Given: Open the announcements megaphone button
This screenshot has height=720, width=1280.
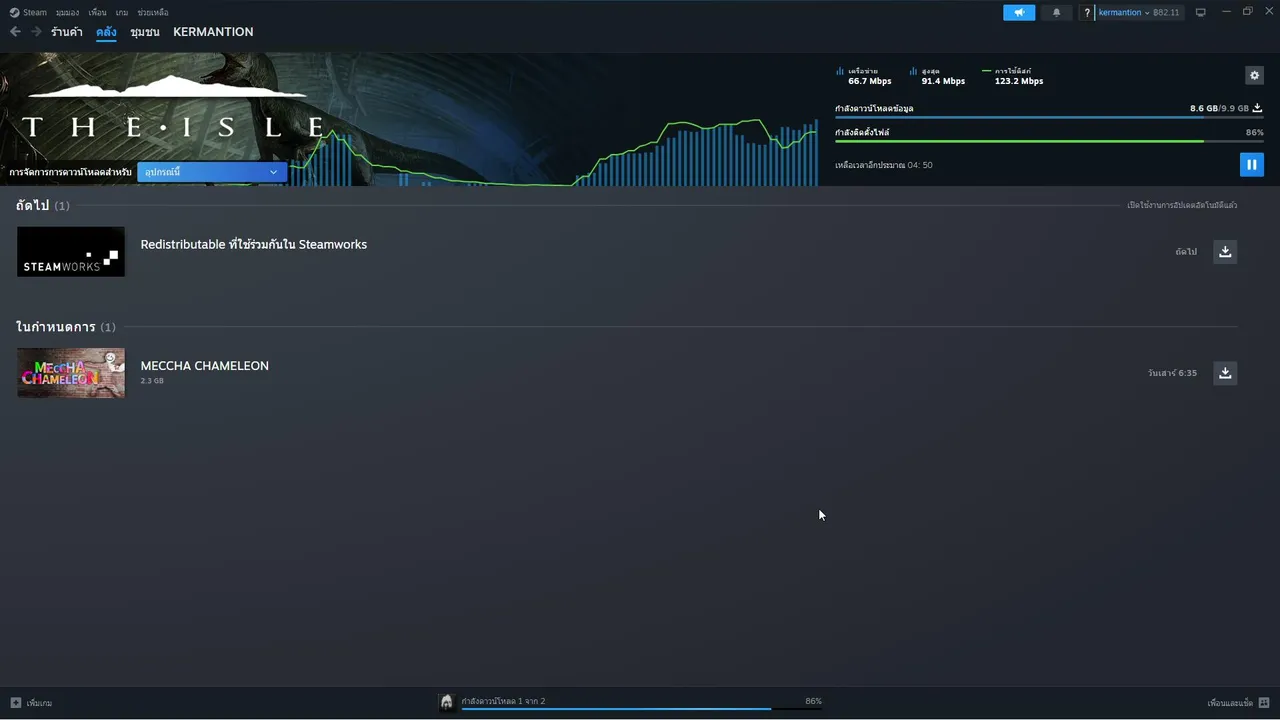Looking at the screenshot, I should pyautogui.click(x=1019, y=13).
